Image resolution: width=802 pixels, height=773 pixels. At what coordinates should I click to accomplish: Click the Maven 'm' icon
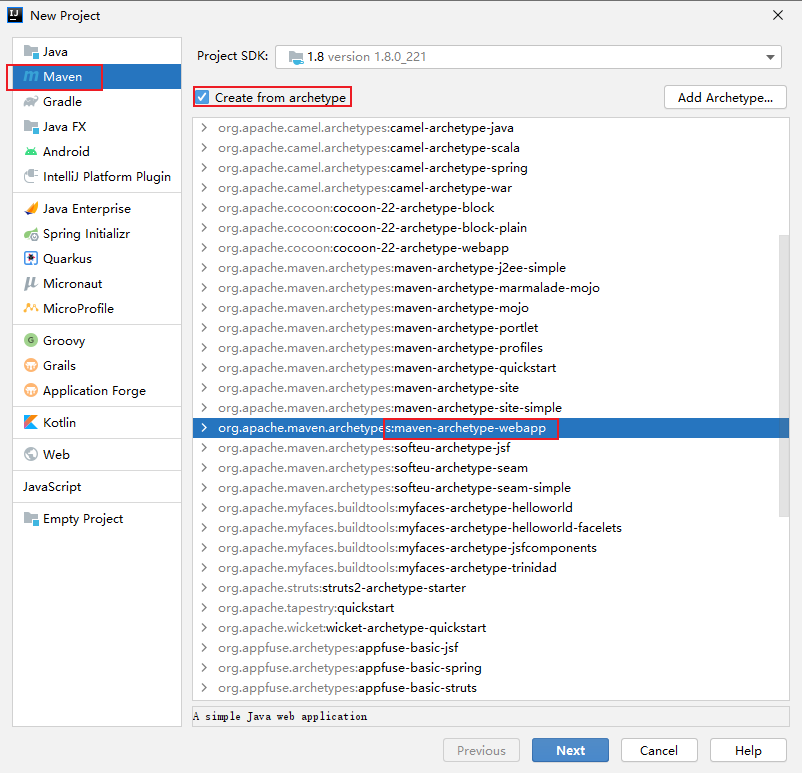(x=31, y=77)
